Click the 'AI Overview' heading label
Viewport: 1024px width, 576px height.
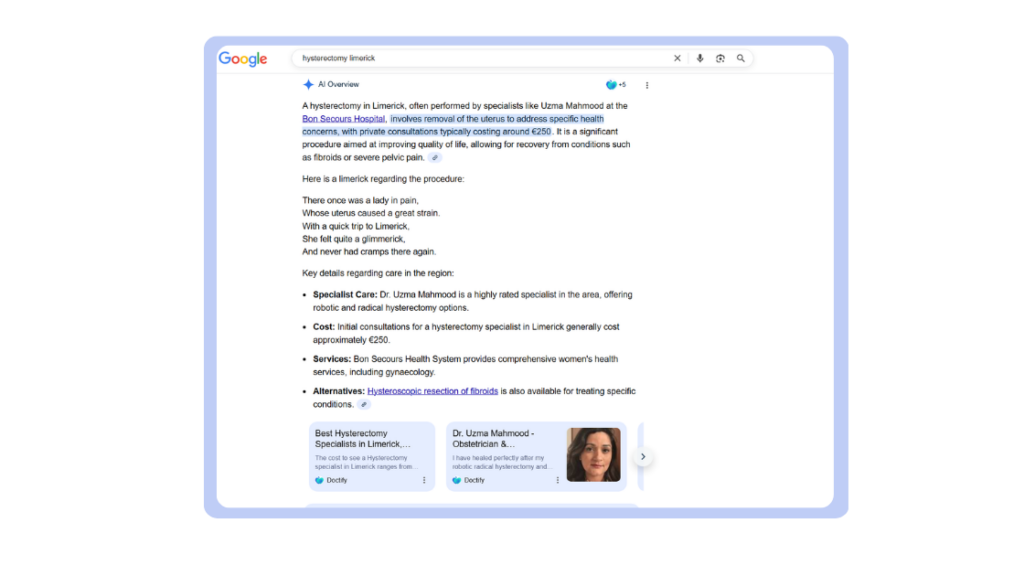338,85
